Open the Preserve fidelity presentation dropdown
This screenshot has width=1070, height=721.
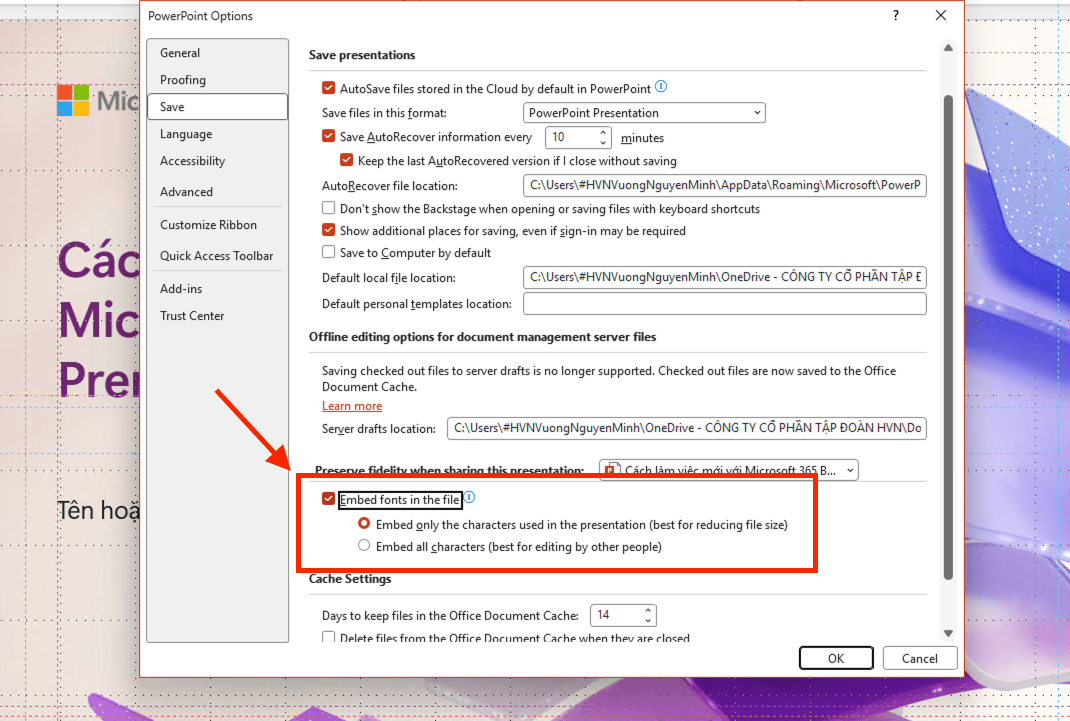[x=729, y=470]
